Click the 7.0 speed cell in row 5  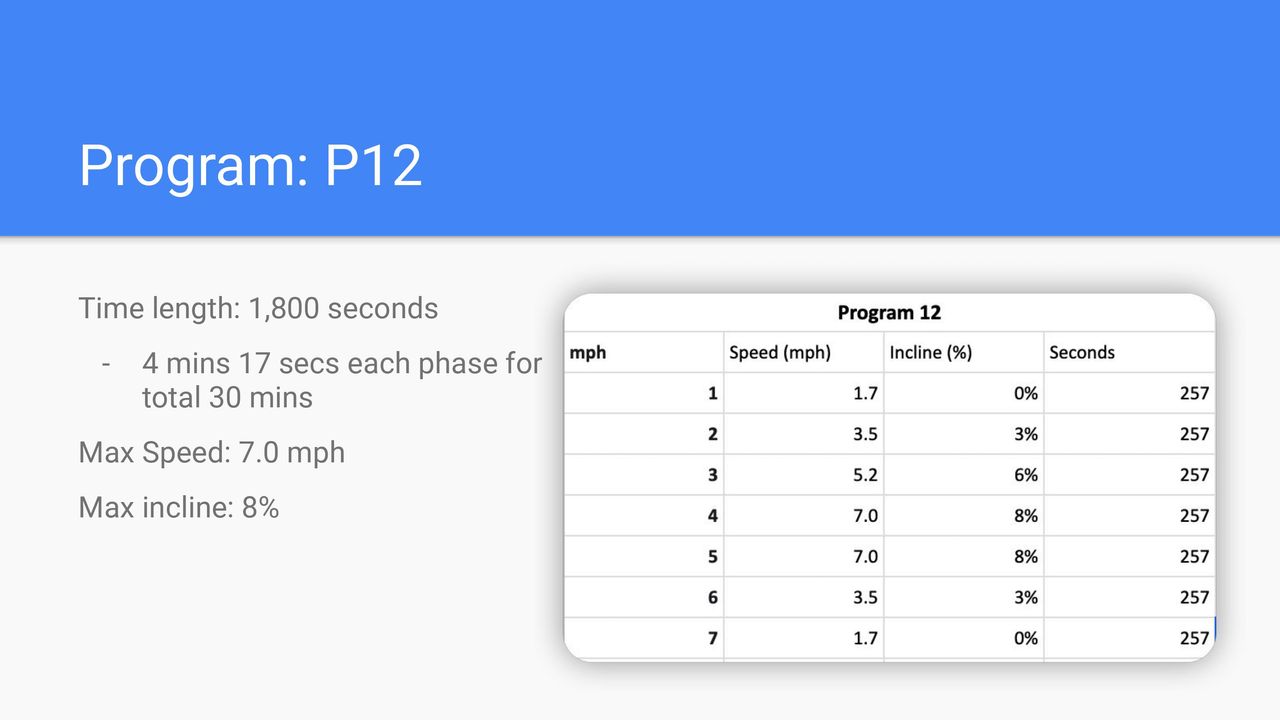pyautogui.click(x=804, y=556)
